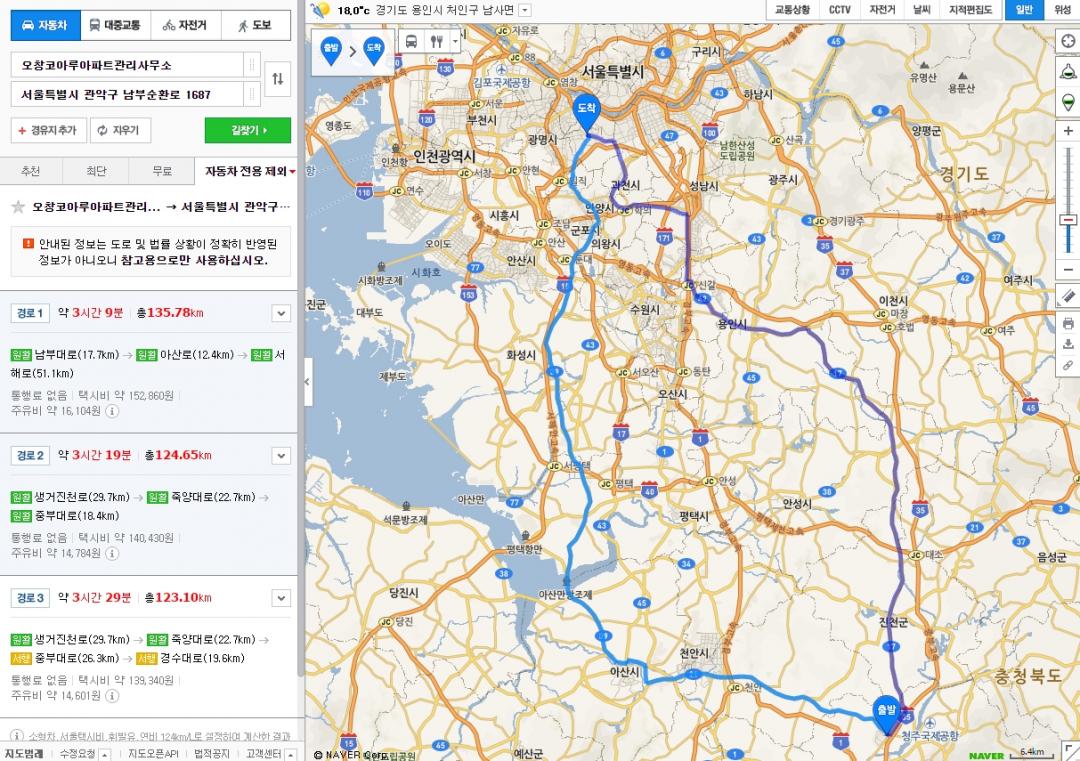Image resolution: width=1080 pixels, height=761 pixels.
Task: Click the copy map link icon
Action: coord(1067,366)
